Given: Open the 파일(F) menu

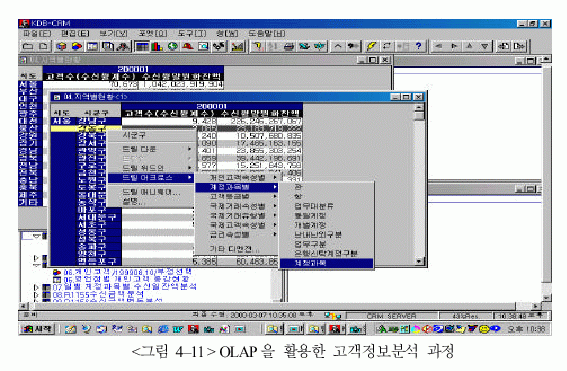Looking at the screenshot, I should [x=37, y=34].
